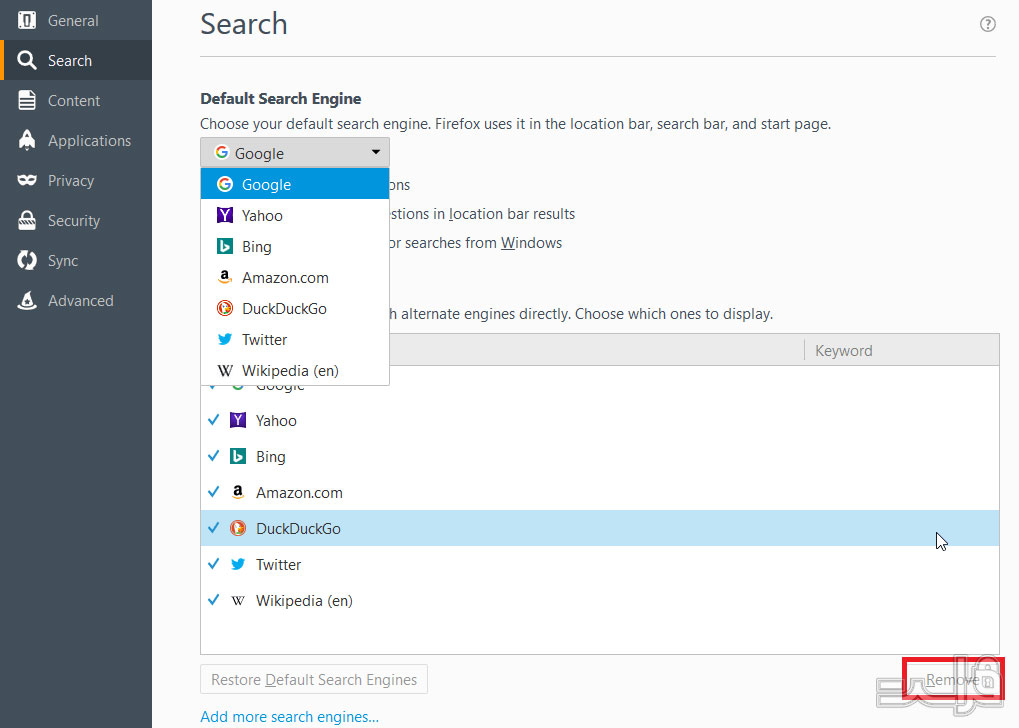
Task: Click the Content page icon in sidebar
Action: [27, 100]
